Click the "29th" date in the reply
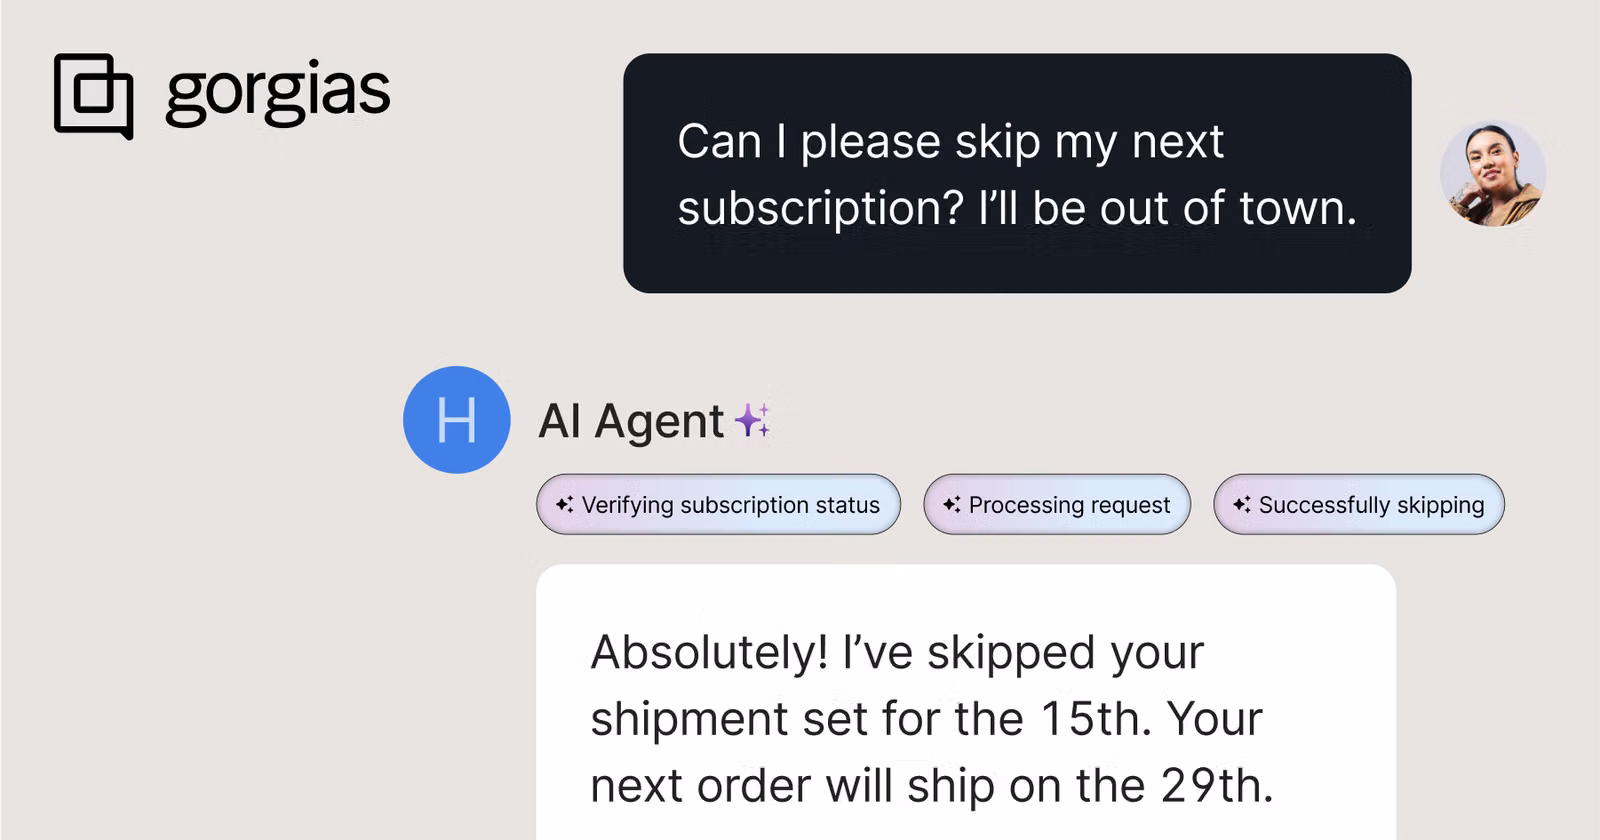The height and width of the screenshot is (840, 1600). [1216, 786]
